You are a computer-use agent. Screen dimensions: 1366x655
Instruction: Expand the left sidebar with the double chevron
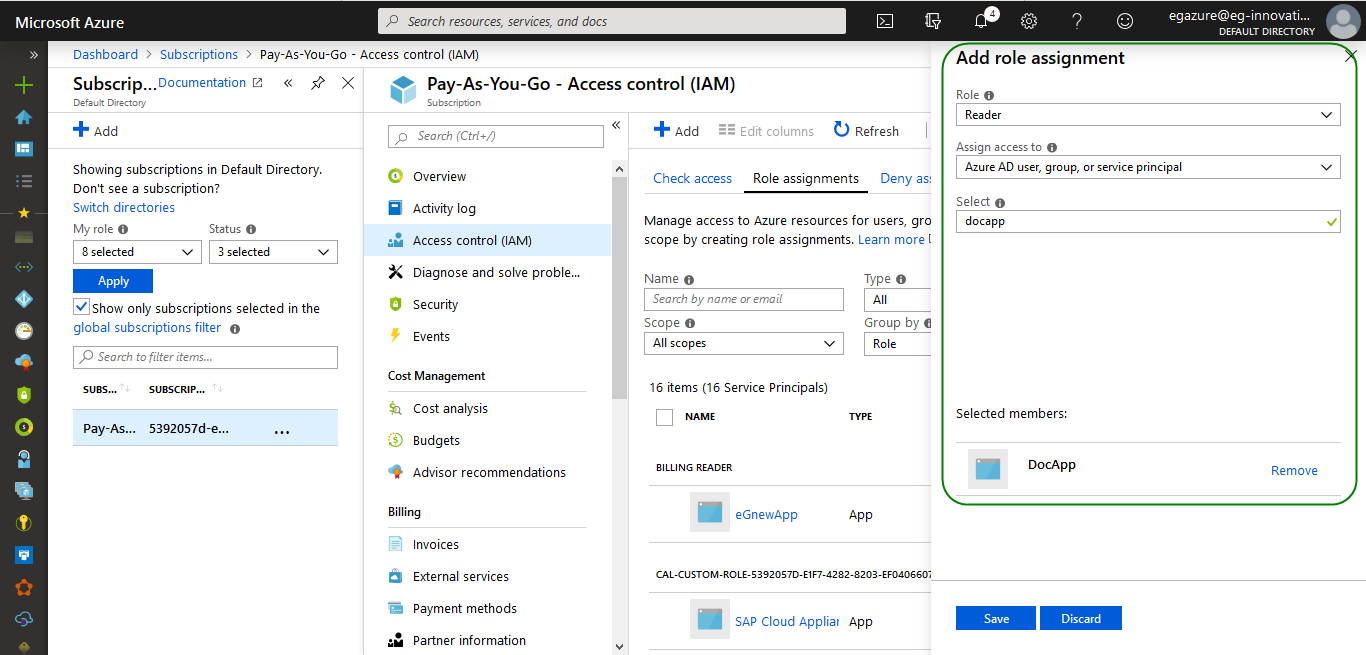(x=33, y=55)
